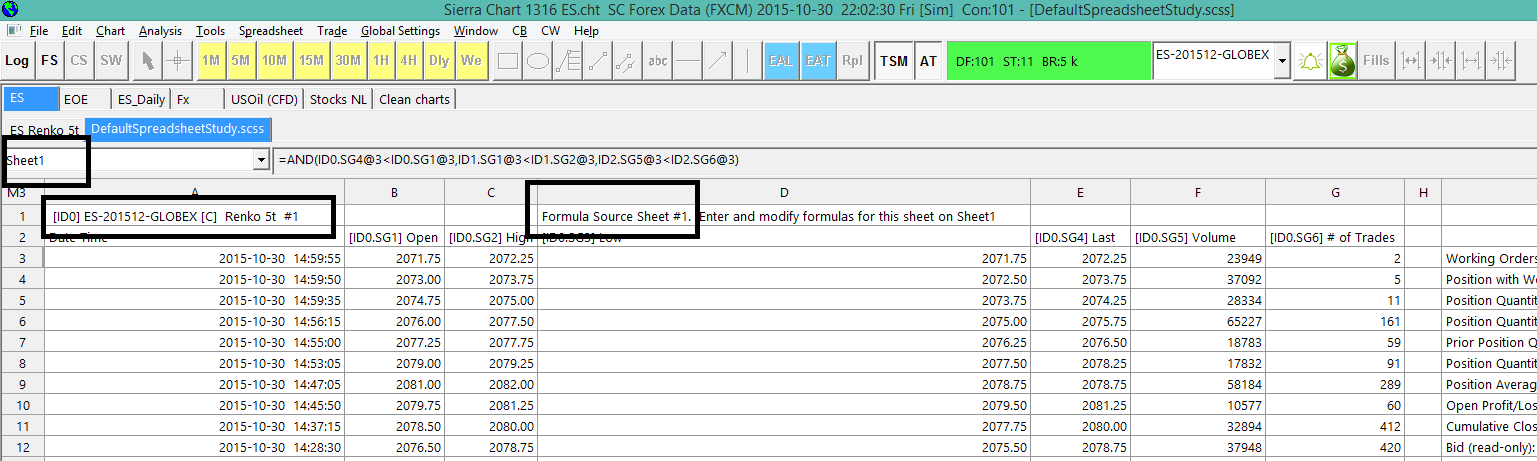Click the green DF:101 status bar
The width and height of the screenshot is (1537, 461).
[x=1045, y=61]
